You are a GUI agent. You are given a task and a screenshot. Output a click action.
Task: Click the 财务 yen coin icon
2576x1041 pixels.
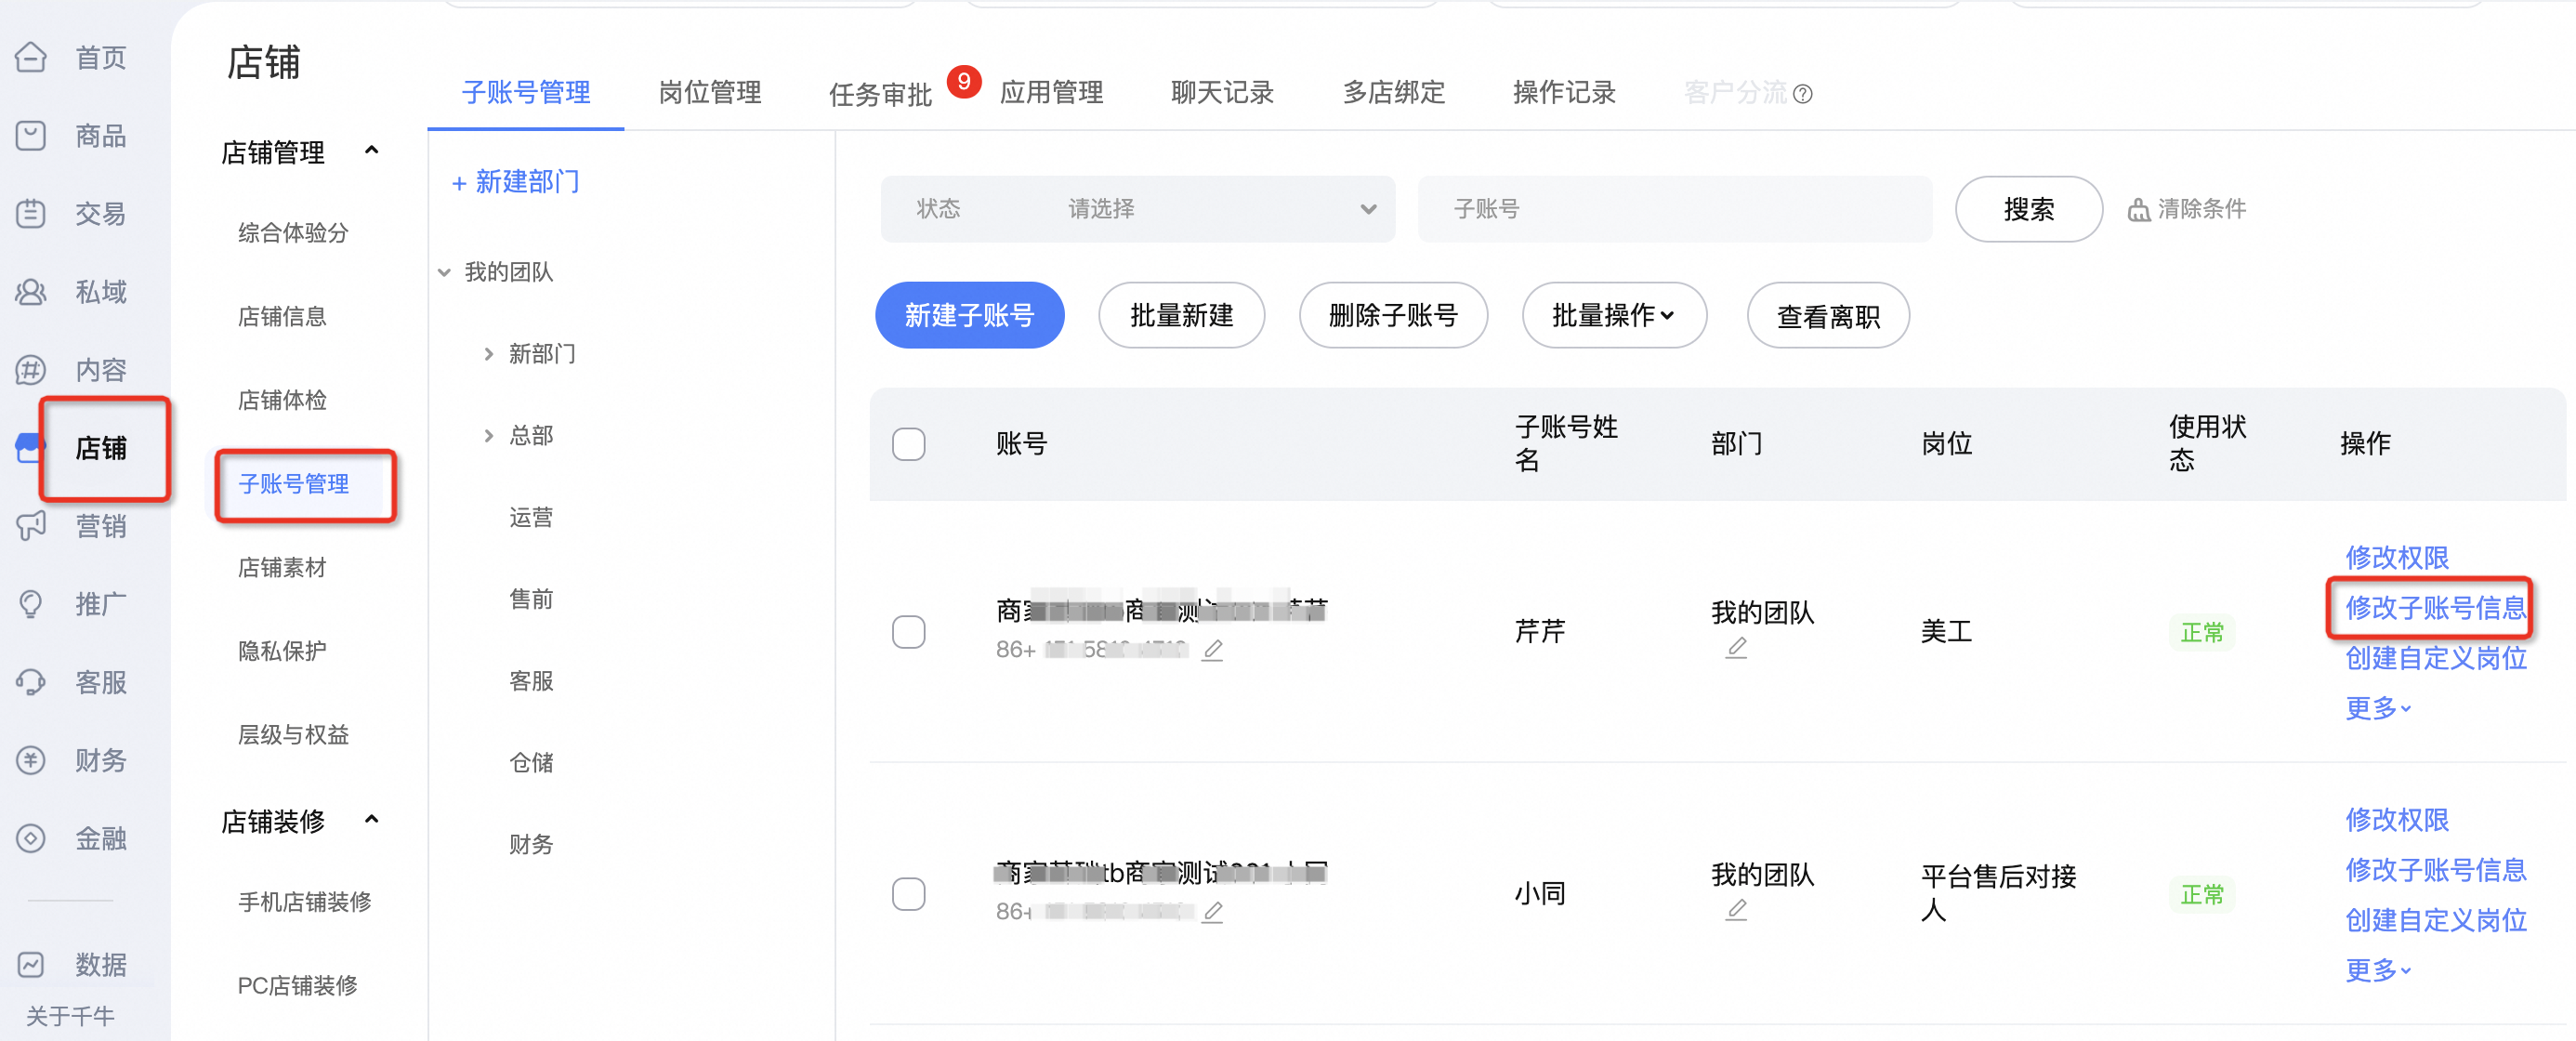coord(31,760)
